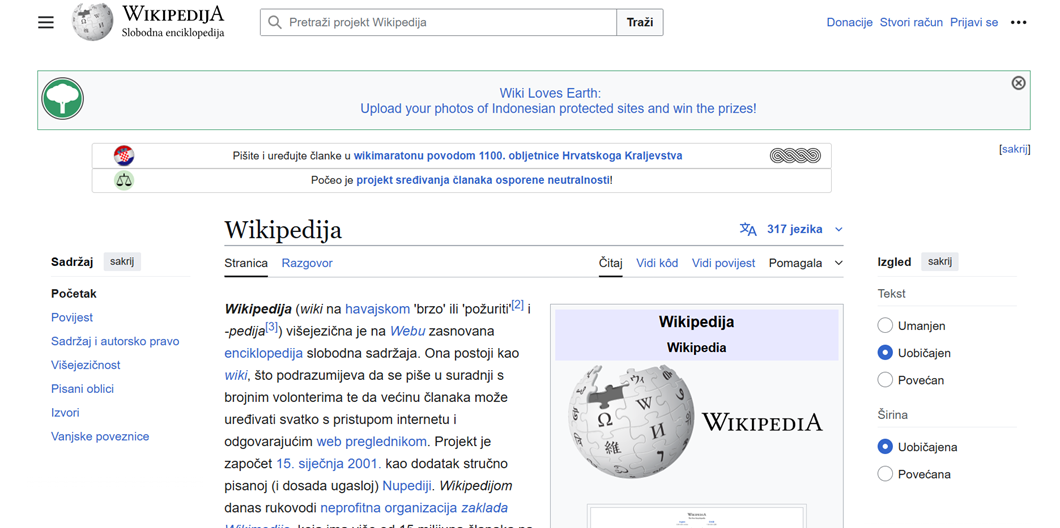The height and width of the screenshot is (528, 1060).
Task: Jump to Višejezičnost section
Action: (x=86, y=364)
